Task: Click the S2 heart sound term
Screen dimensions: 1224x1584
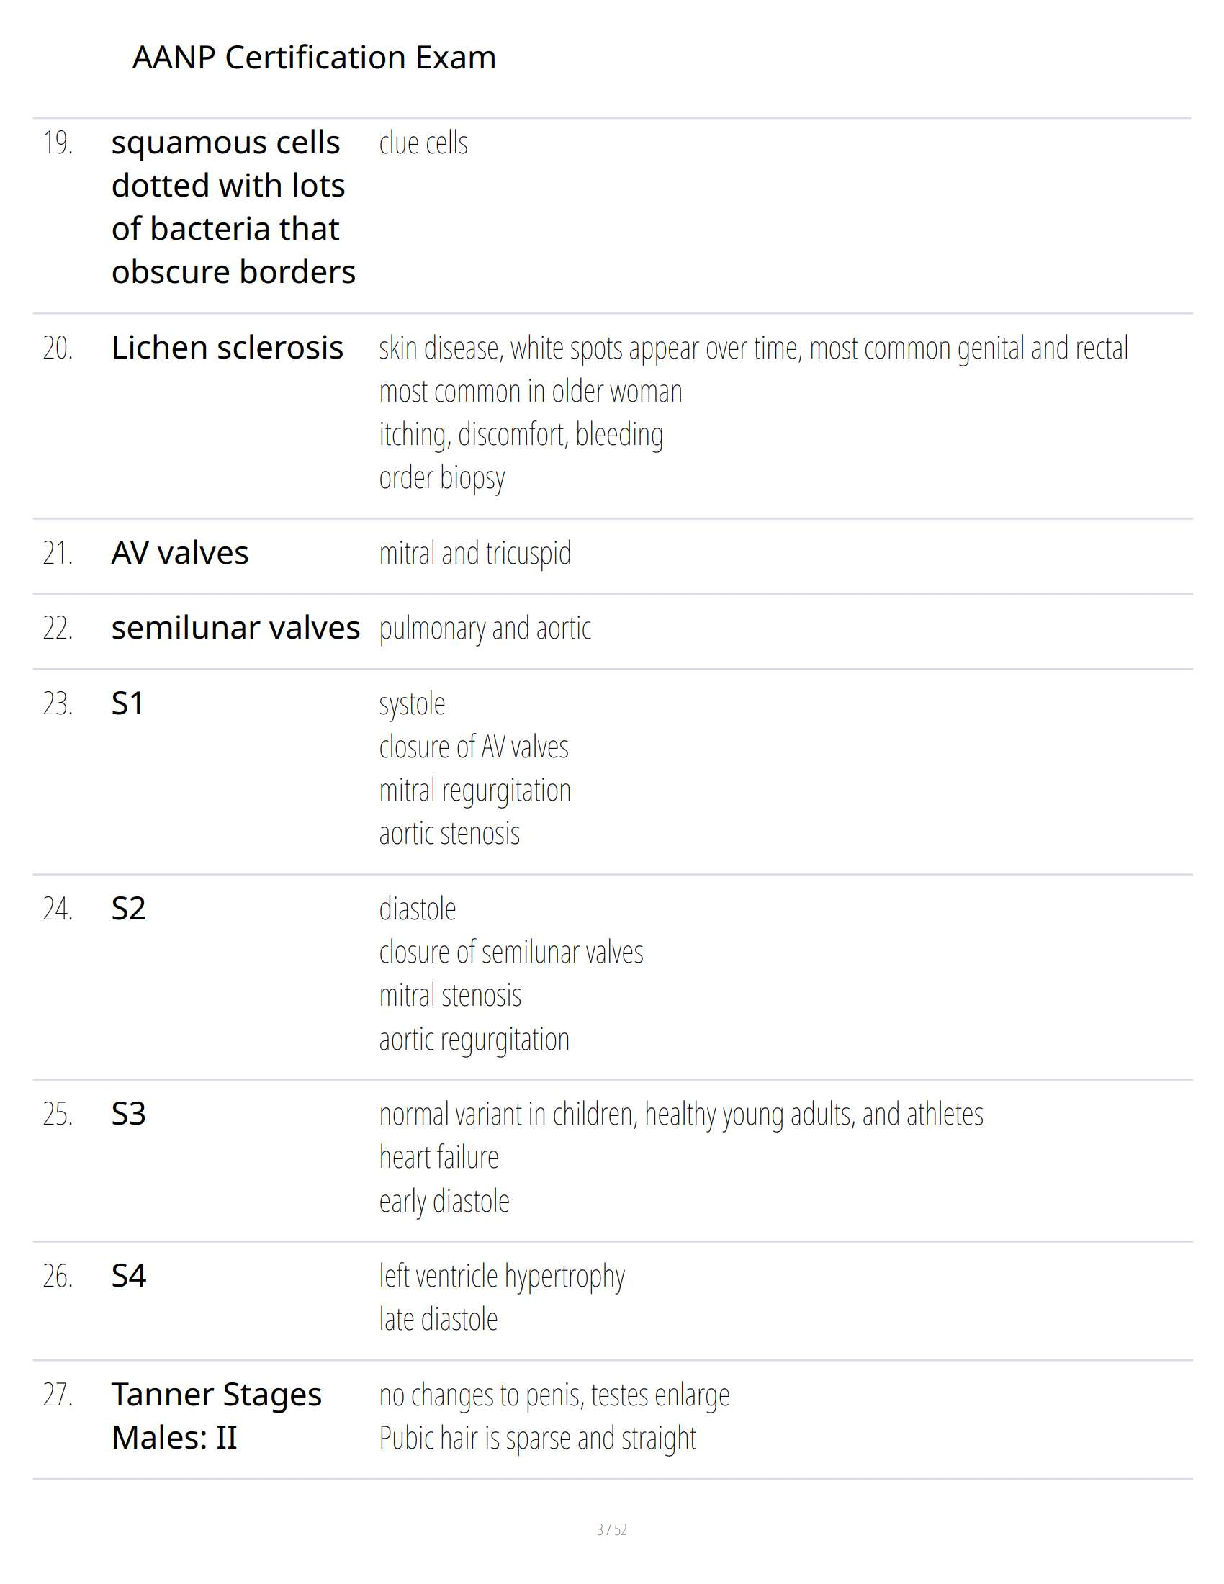Action: (129, 909)
